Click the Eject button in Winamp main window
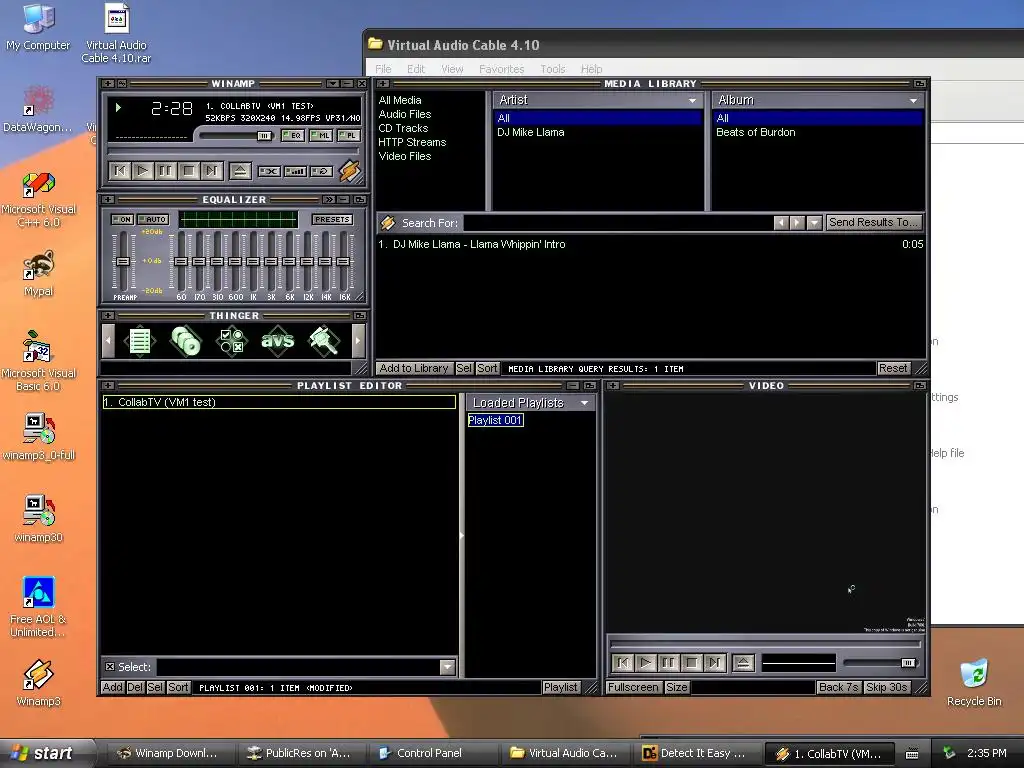 click(x=240, y=171)
